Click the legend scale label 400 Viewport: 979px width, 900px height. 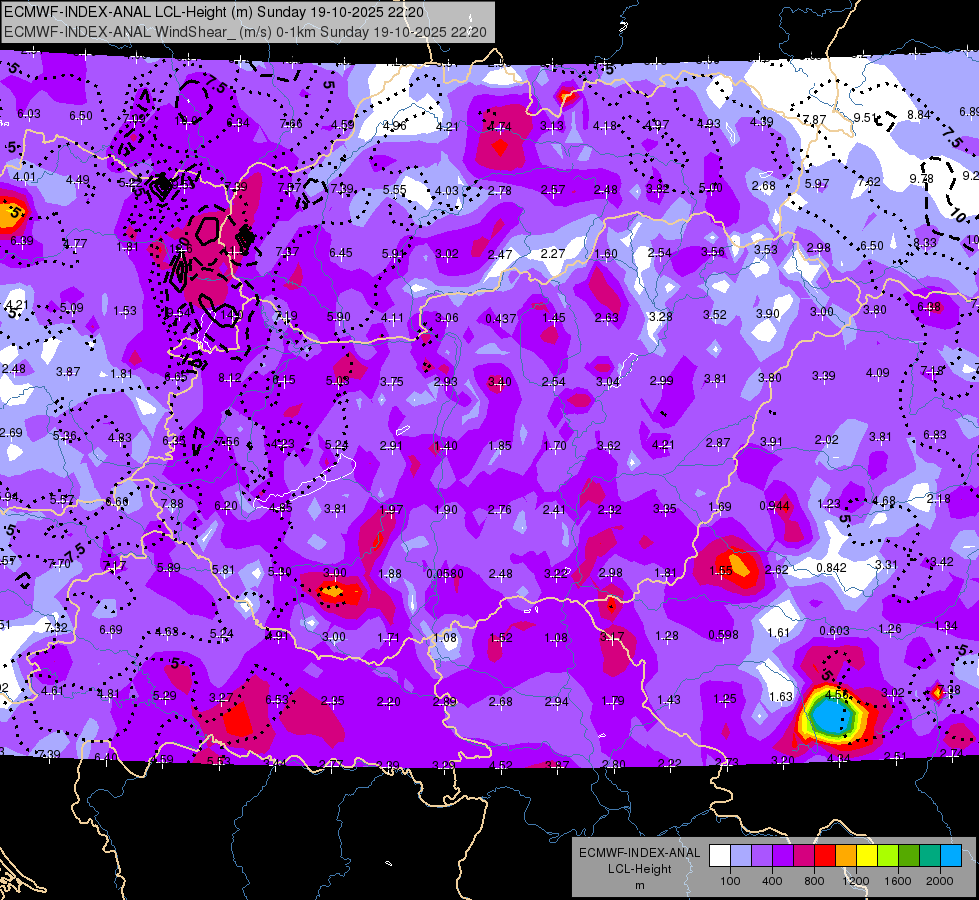pyautogui.click(x=772, y=881)
